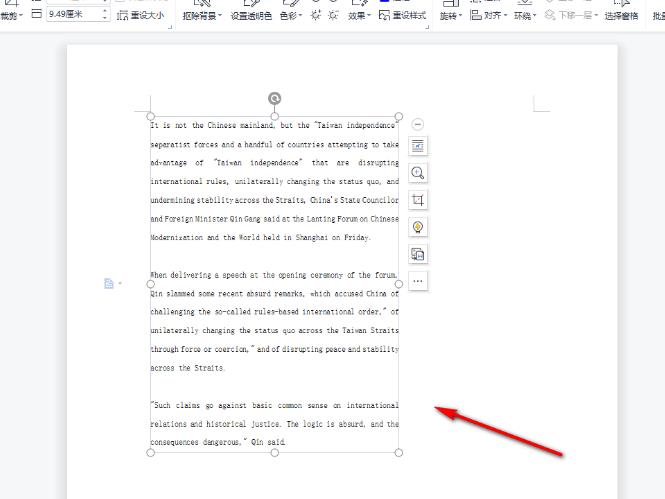
Task: Click the three dots more options button
Action: point(418,281)
